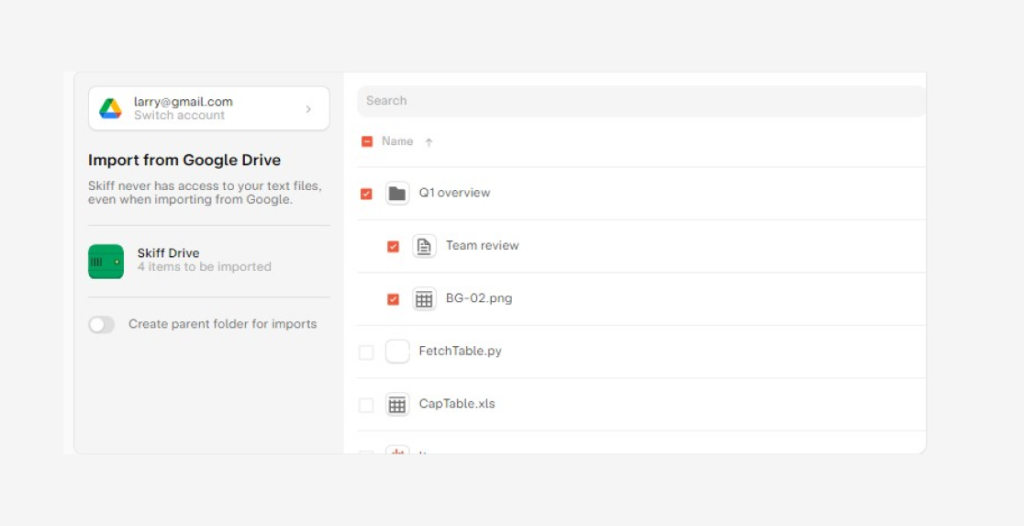Viewport: 1024px width, 526px height.
Task: Open the account switcher chevron
Action: point(308,109)
